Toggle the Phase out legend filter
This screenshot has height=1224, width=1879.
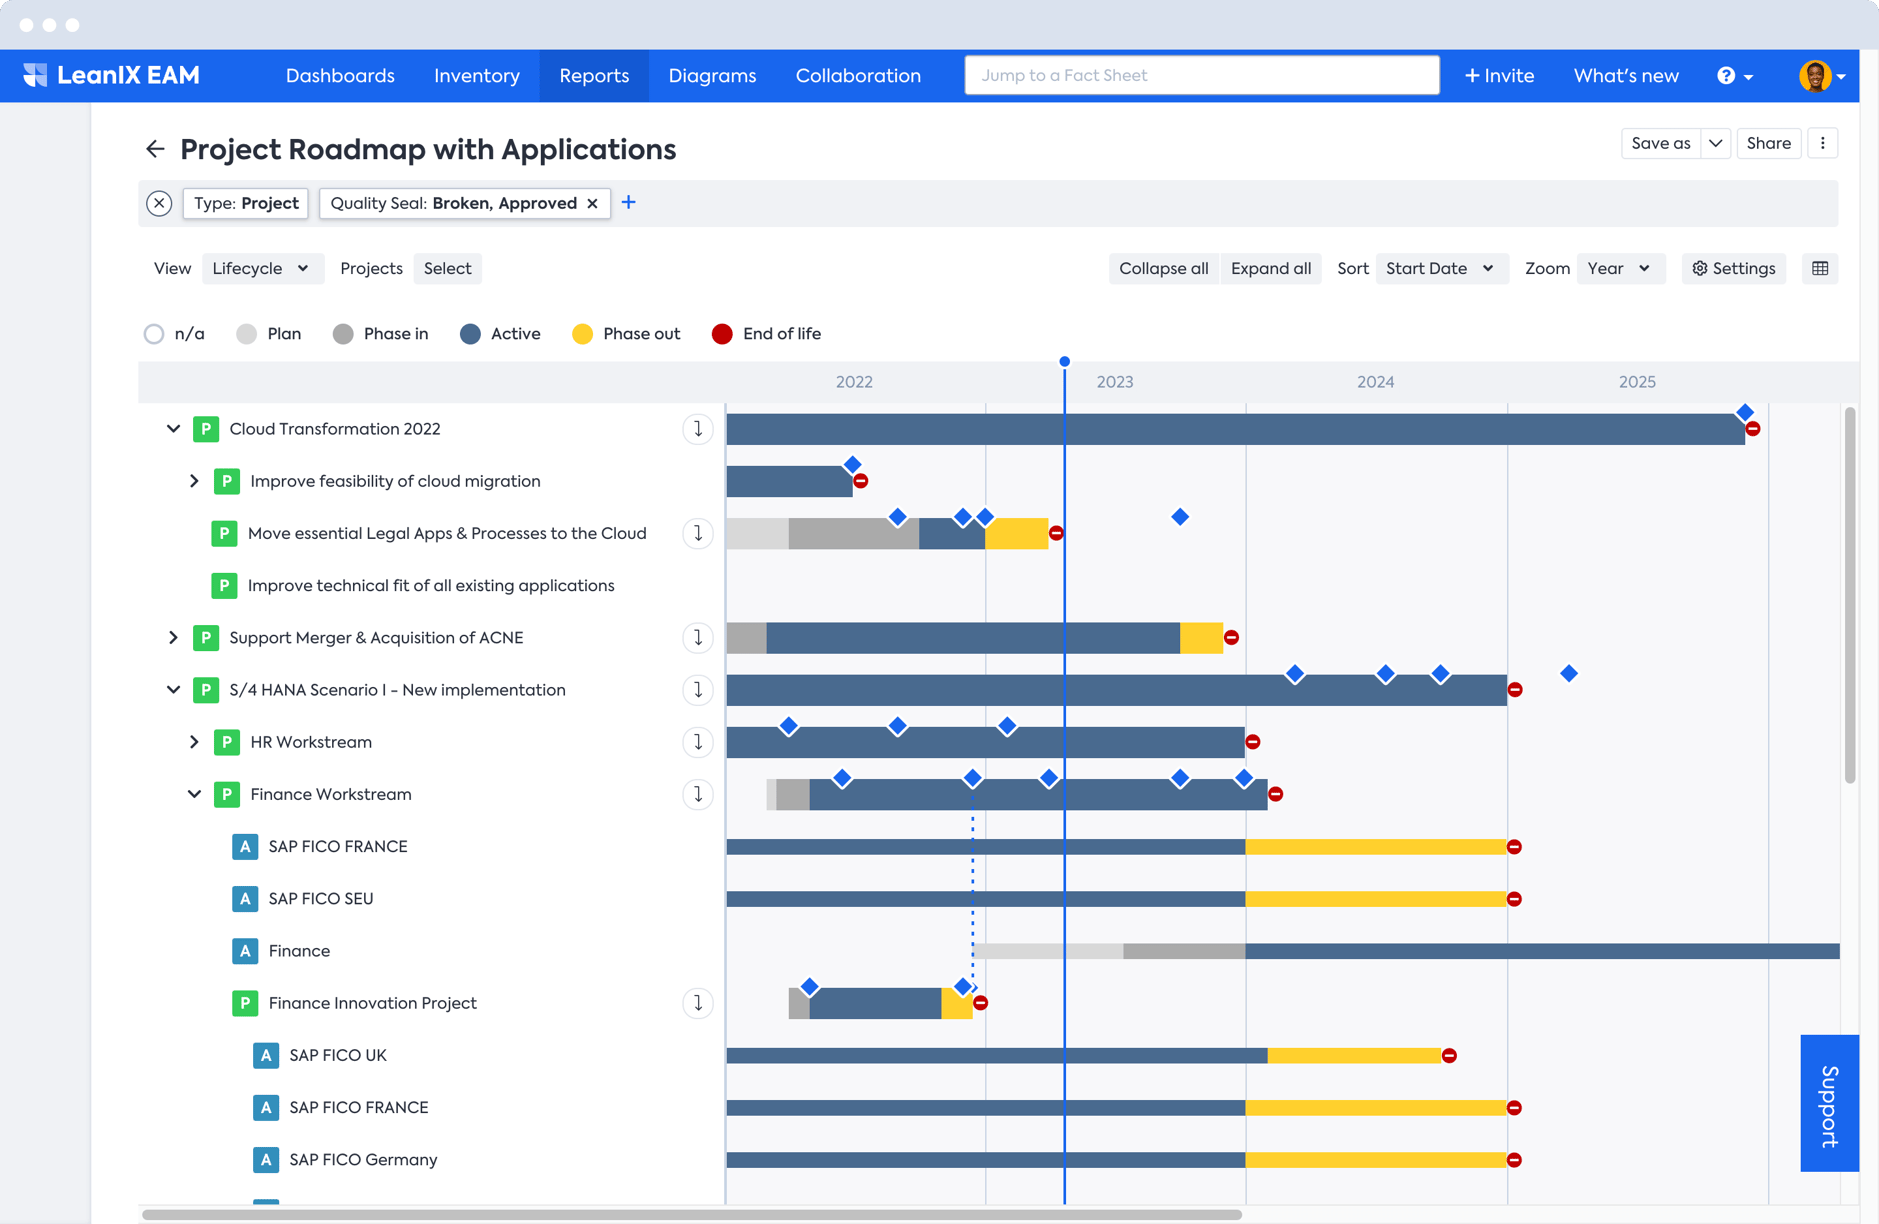tap(583, 334)
